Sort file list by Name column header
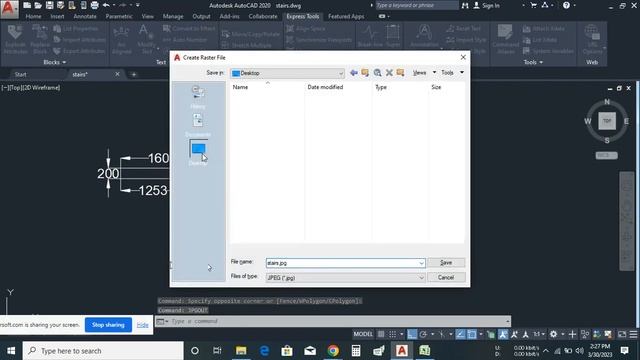Viewport: 640px width, 360px height. coord(240,87)
